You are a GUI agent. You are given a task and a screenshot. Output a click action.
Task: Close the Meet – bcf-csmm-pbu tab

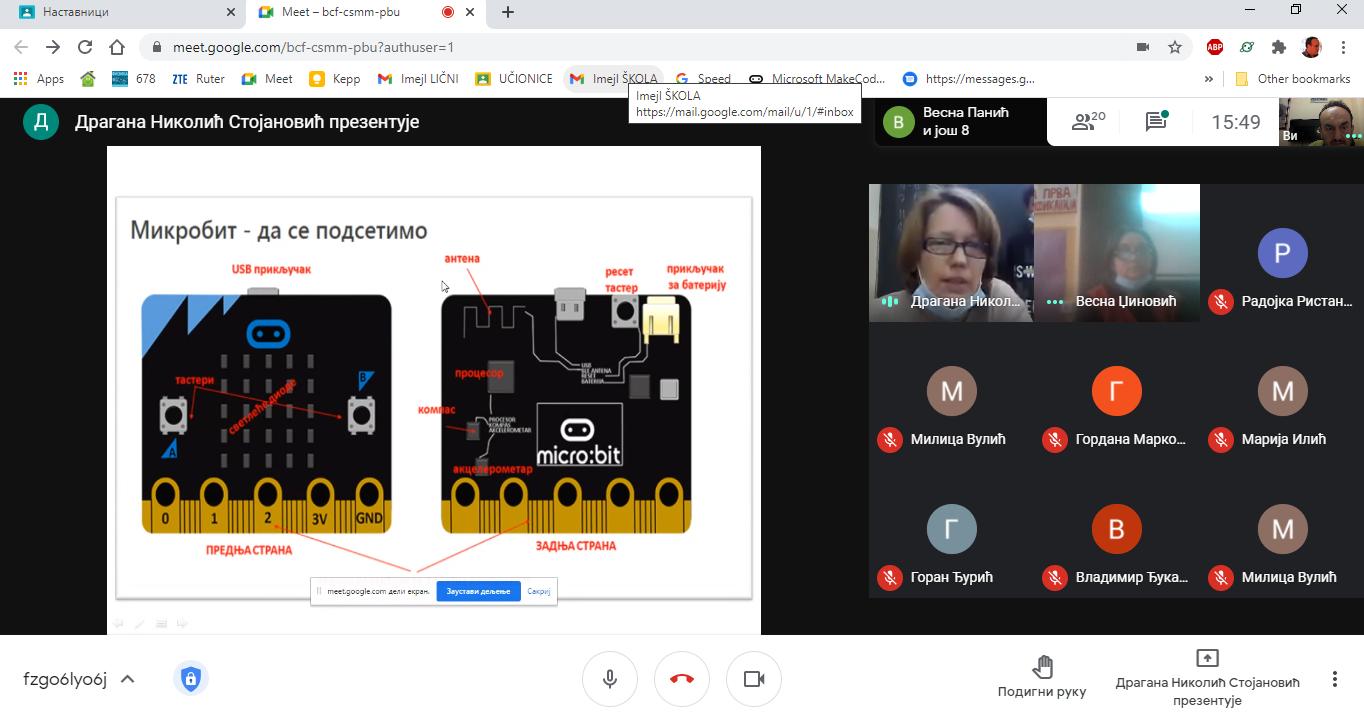coord(472,12)
